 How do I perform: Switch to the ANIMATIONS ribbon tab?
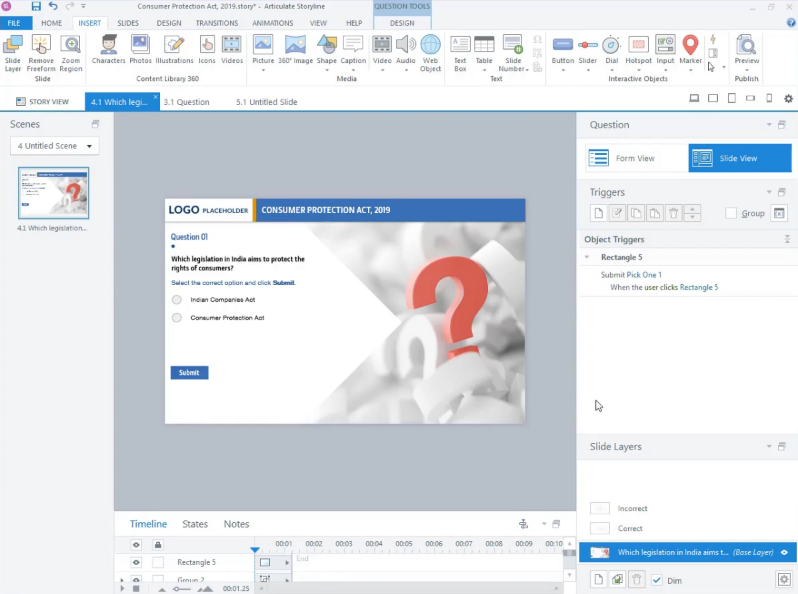tap(273, 23)
